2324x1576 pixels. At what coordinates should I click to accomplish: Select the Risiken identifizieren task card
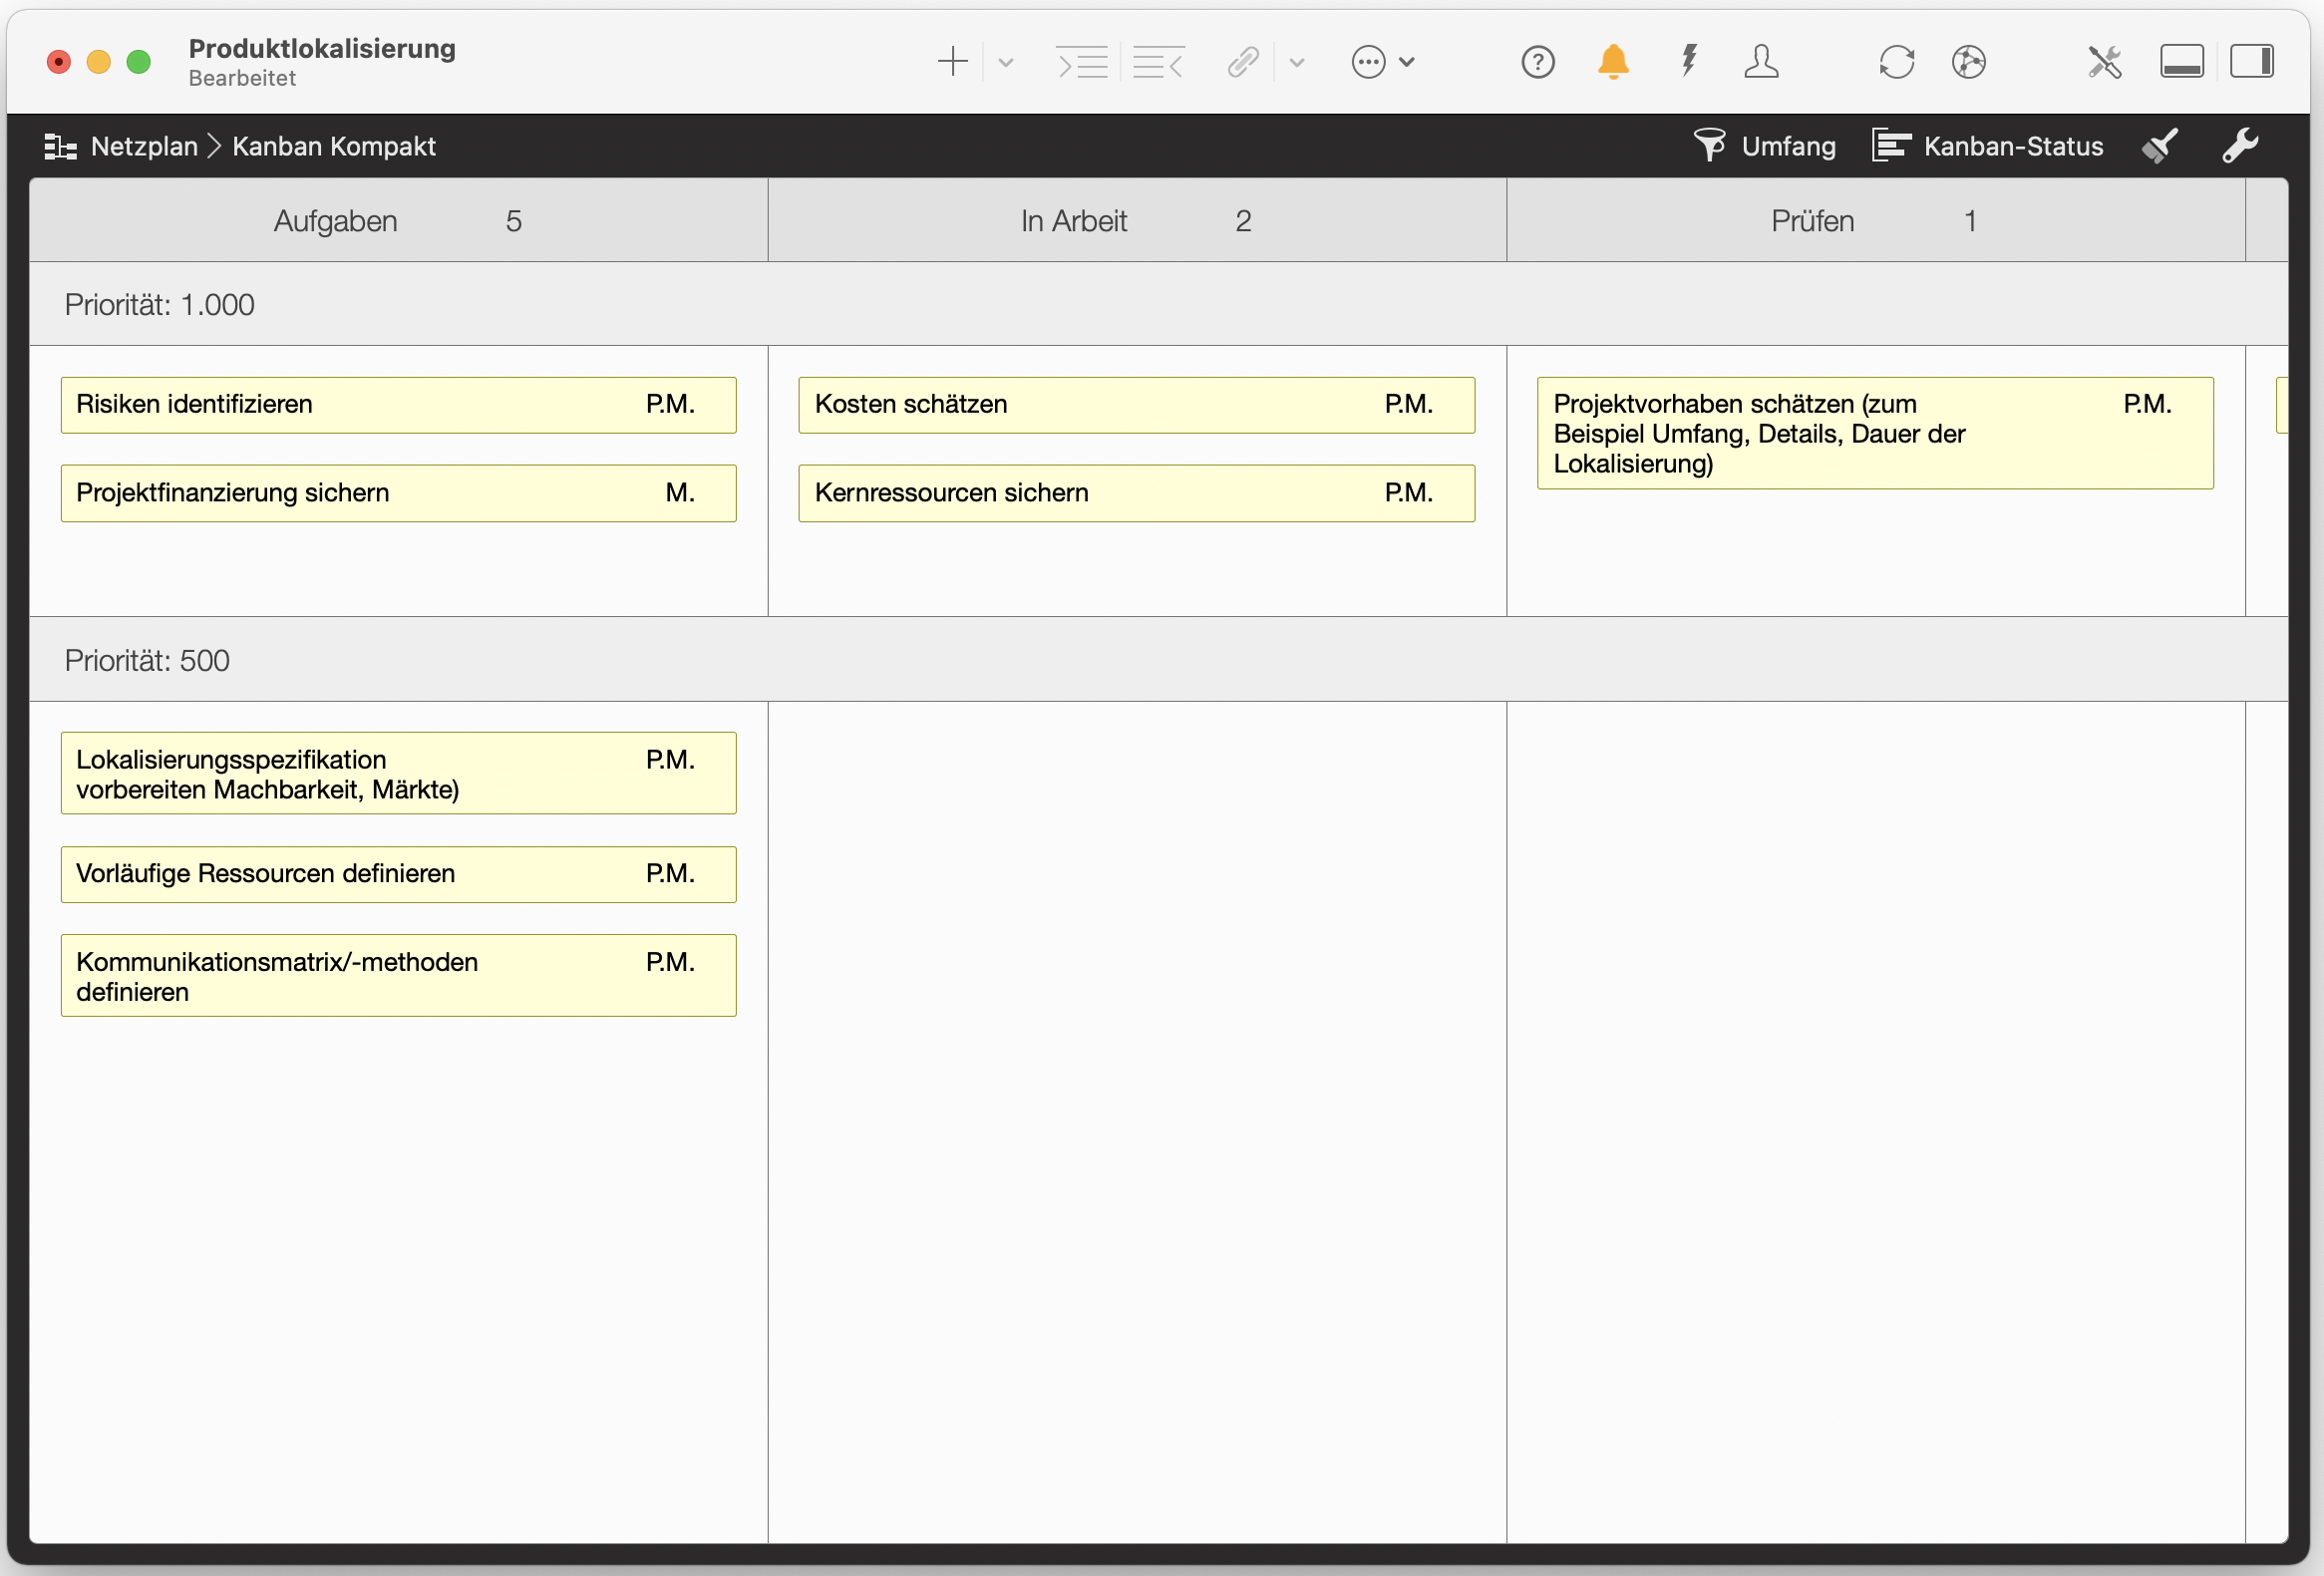(x=398, y=405)
